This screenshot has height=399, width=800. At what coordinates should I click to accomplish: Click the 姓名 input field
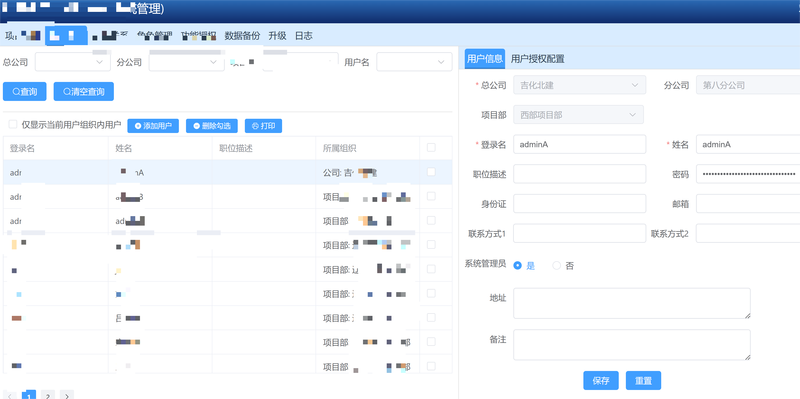coord(748,144)
